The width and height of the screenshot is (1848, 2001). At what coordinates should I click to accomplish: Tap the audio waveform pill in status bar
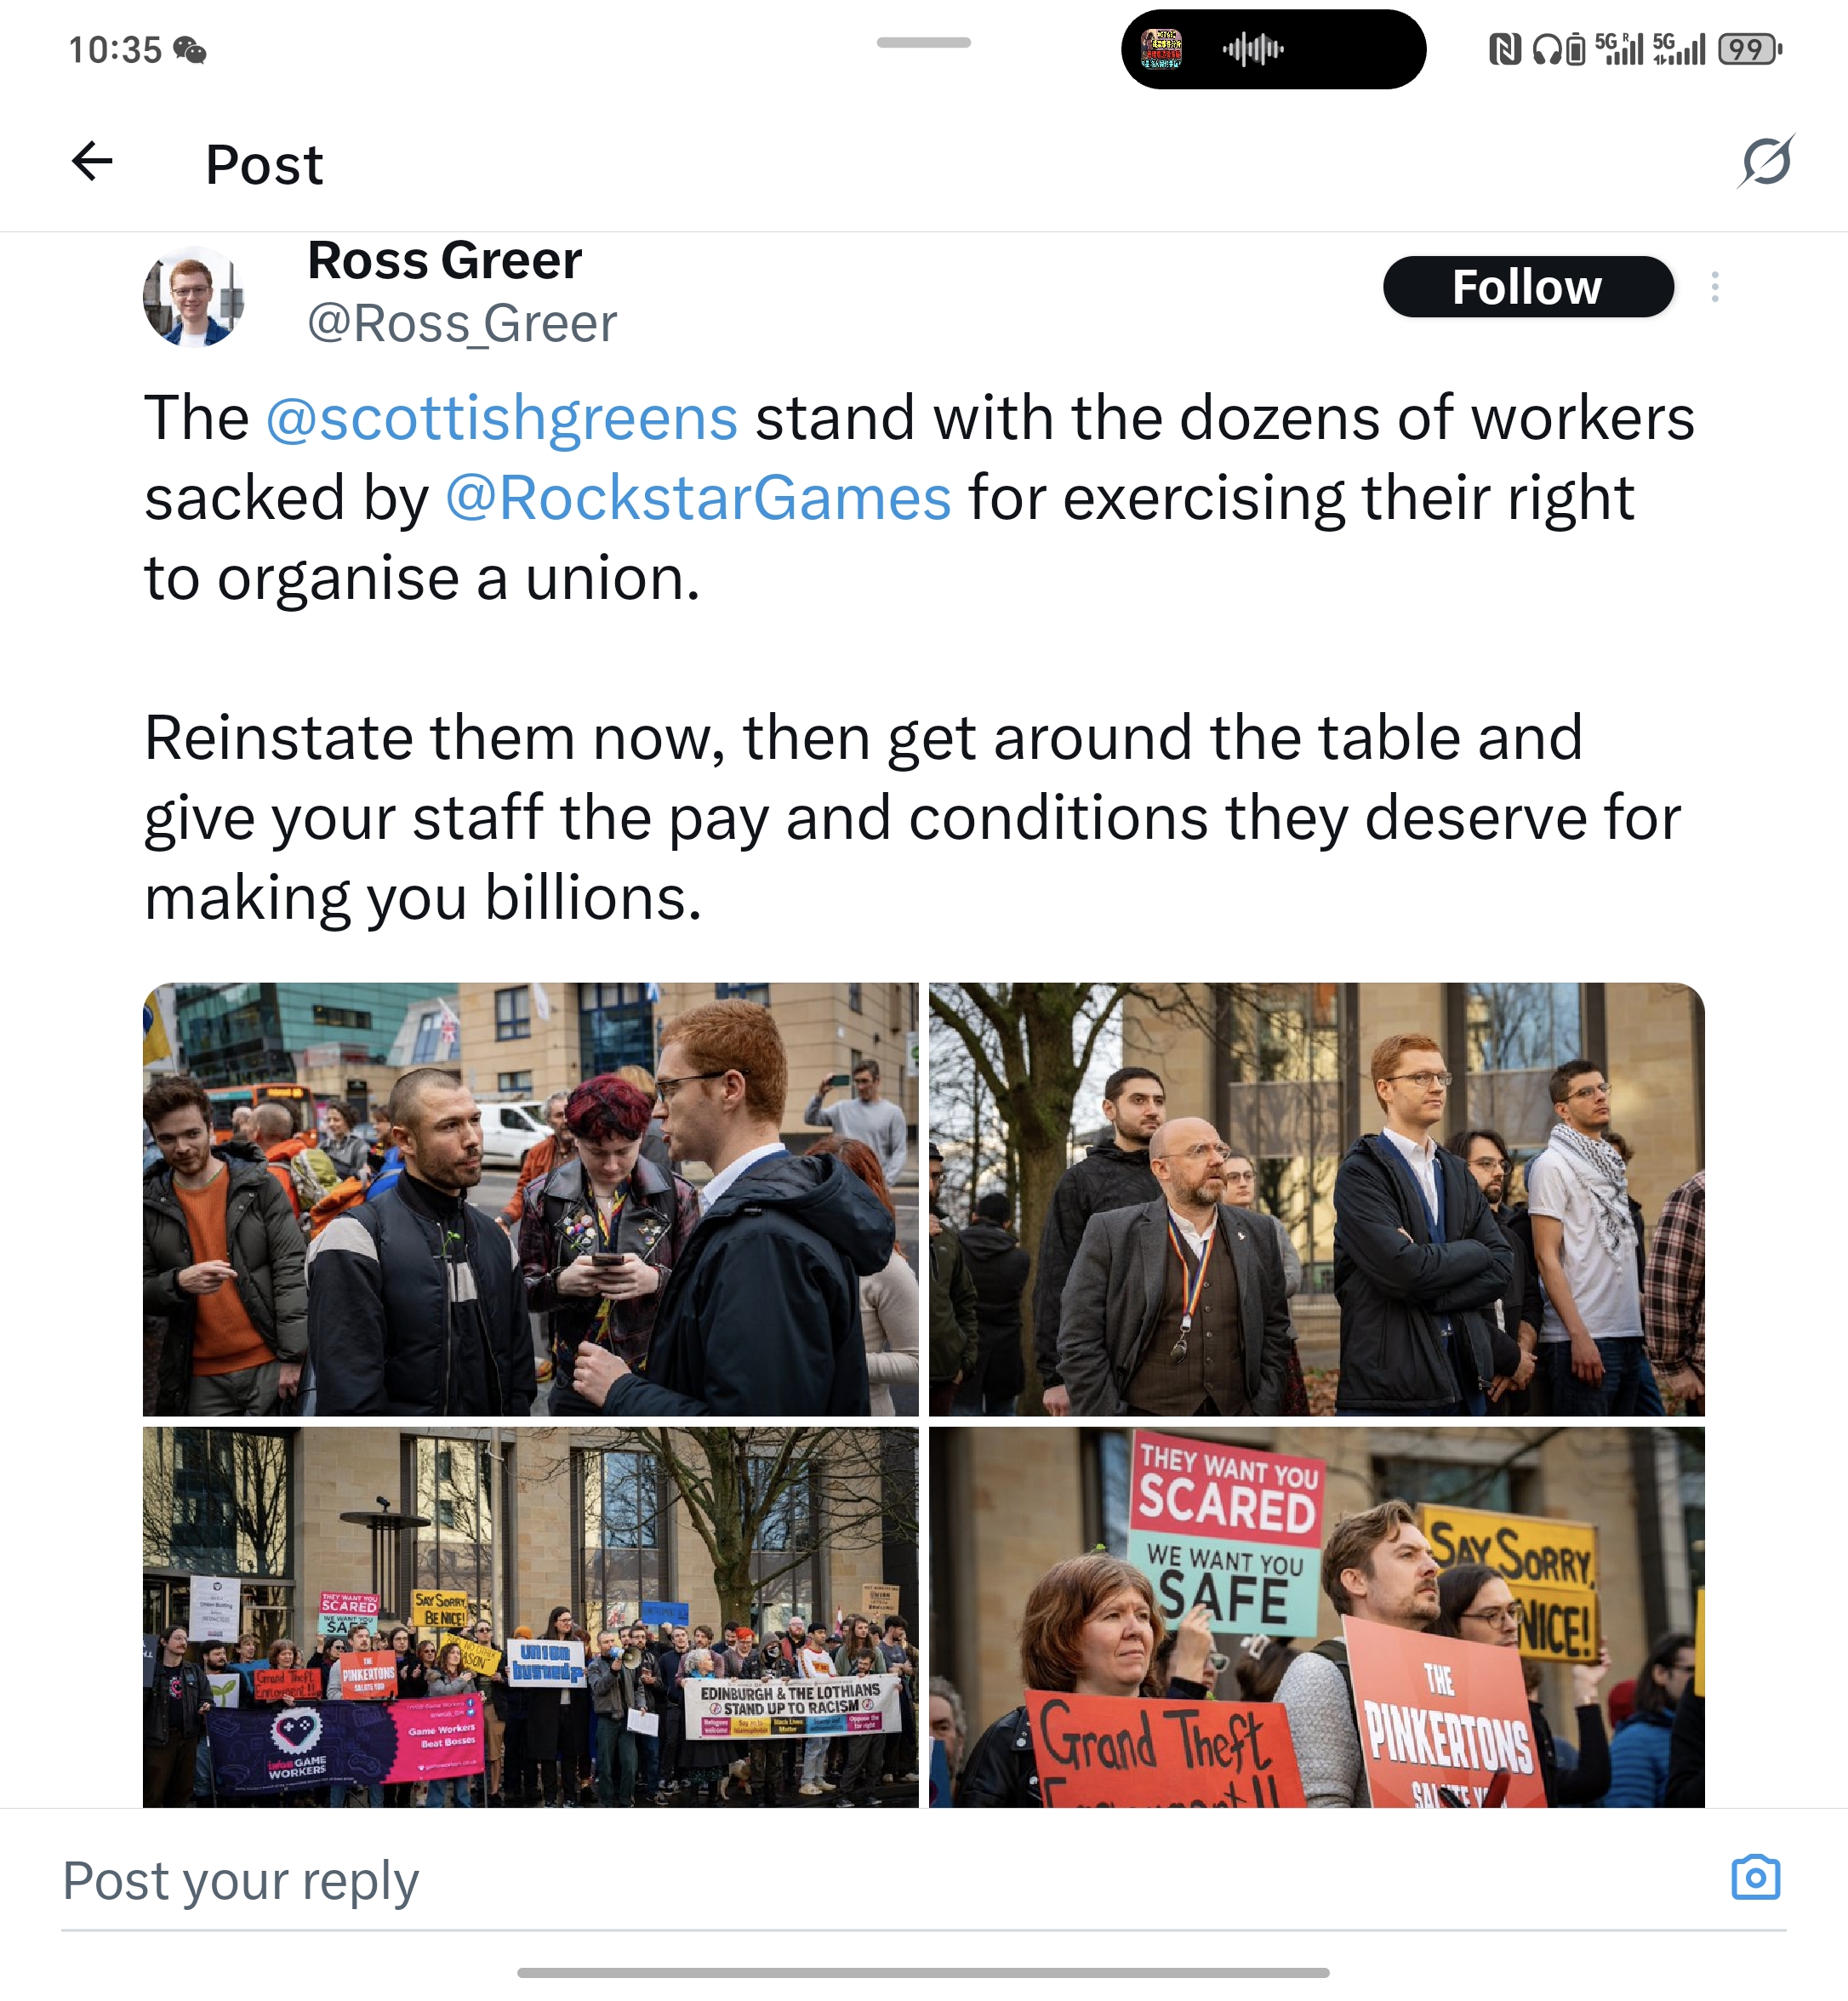point(1273,49)
